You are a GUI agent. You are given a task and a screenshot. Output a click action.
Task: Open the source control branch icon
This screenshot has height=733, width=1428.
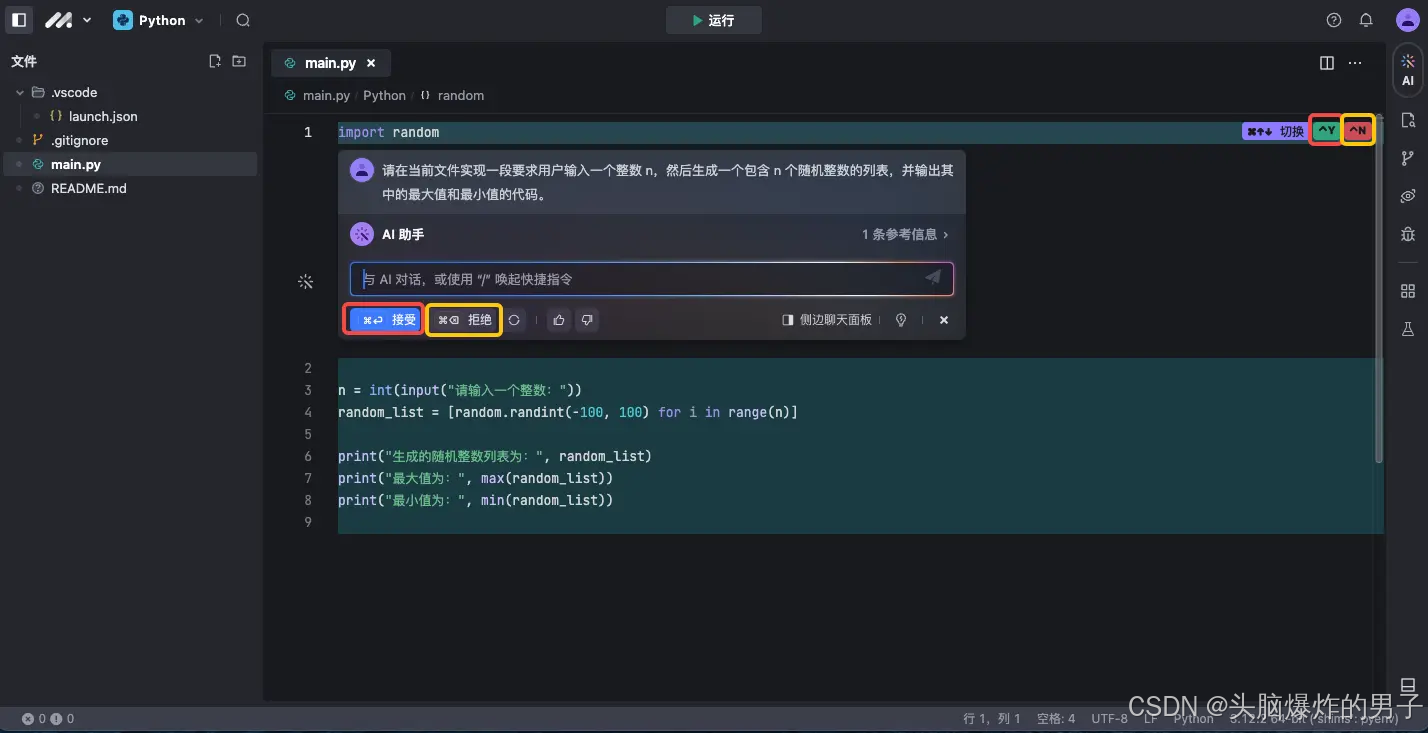click(x=1407, y=157)
